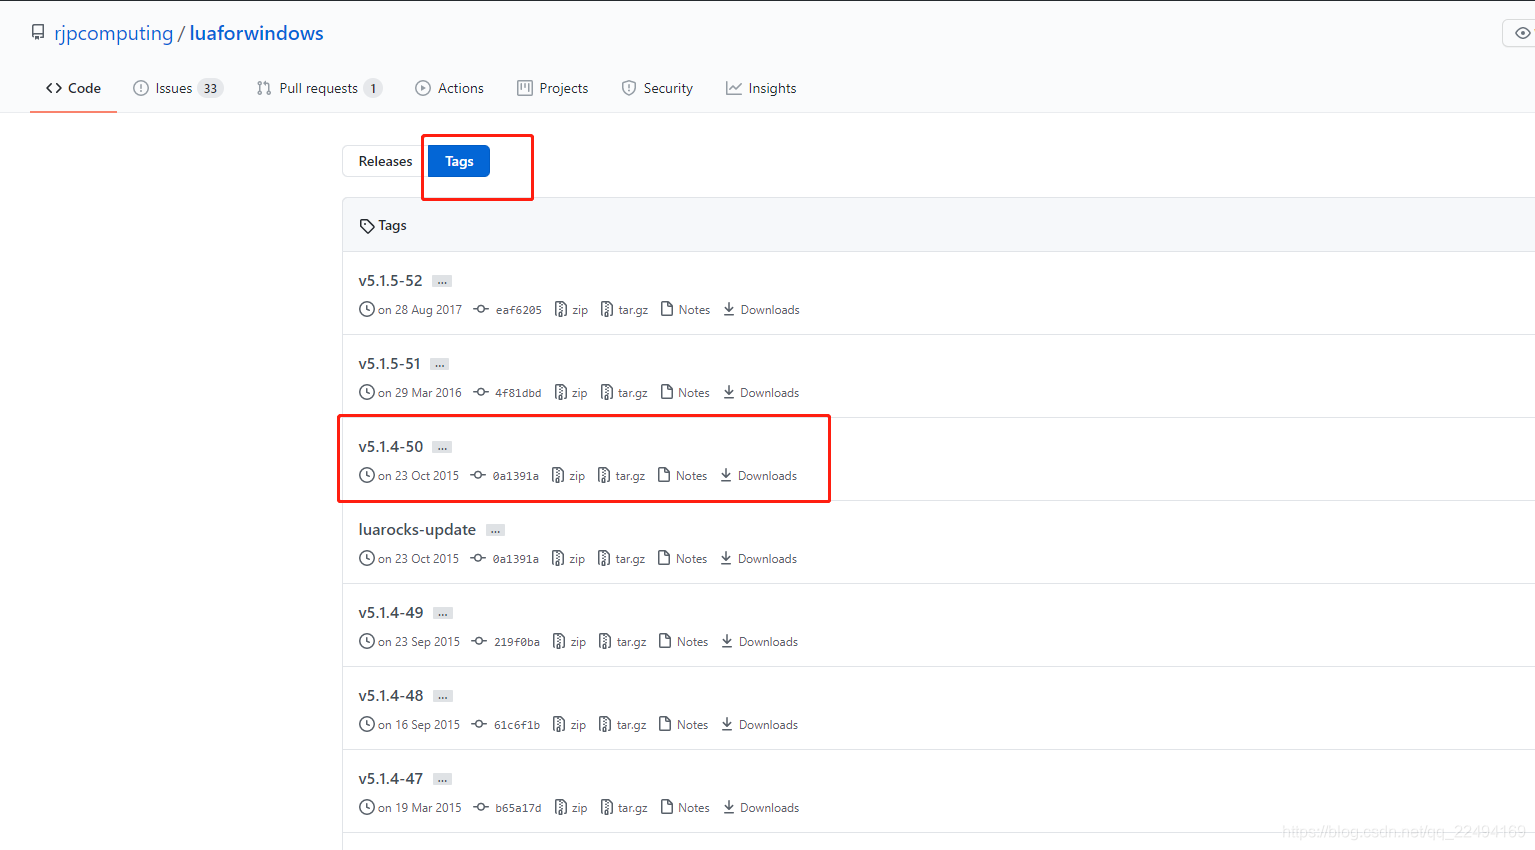Download zip for v5.1.4-50
1535x850 pixels.
coord(568,476)
